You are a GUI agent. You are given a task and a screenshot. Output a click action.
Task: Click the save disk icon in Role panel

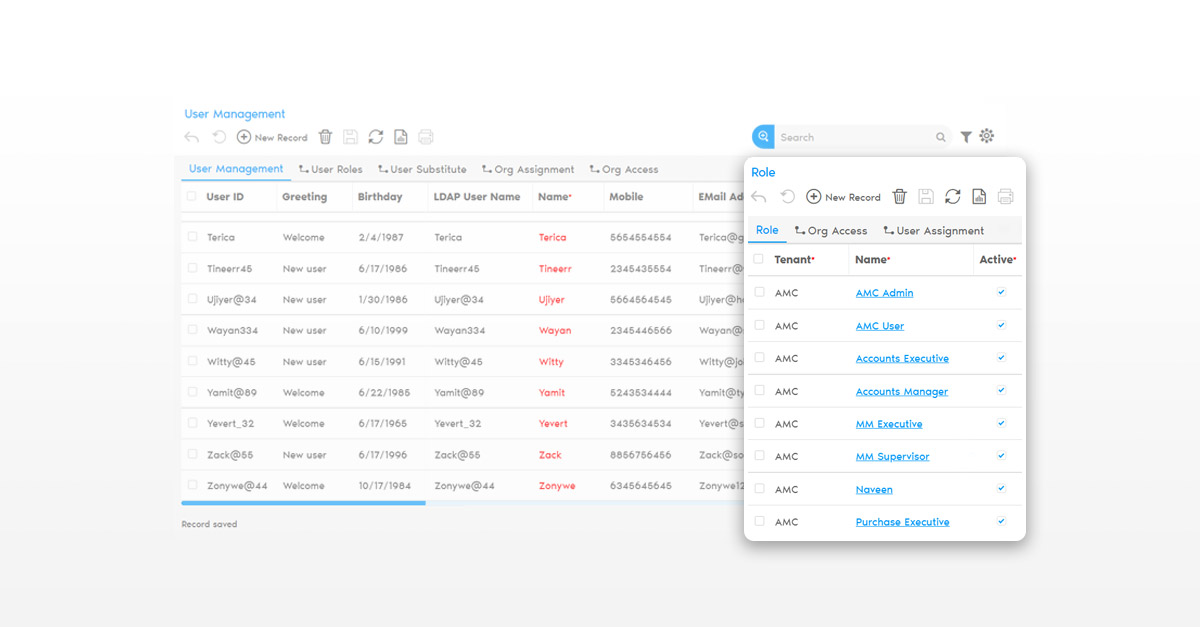pos(926,197)
